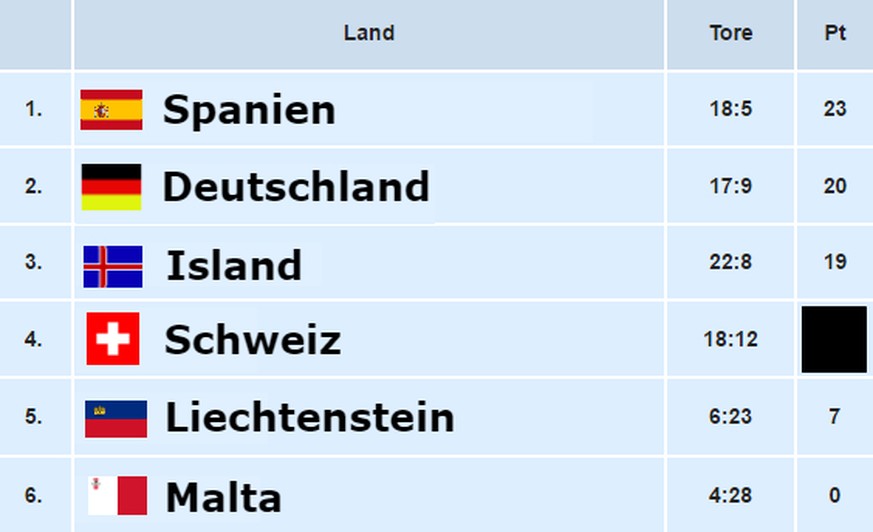Image resolution: width=873 pixels, height=532 pixels.
Task: Click Deutschland's points value 20
Action: click(x=835, y=186)
